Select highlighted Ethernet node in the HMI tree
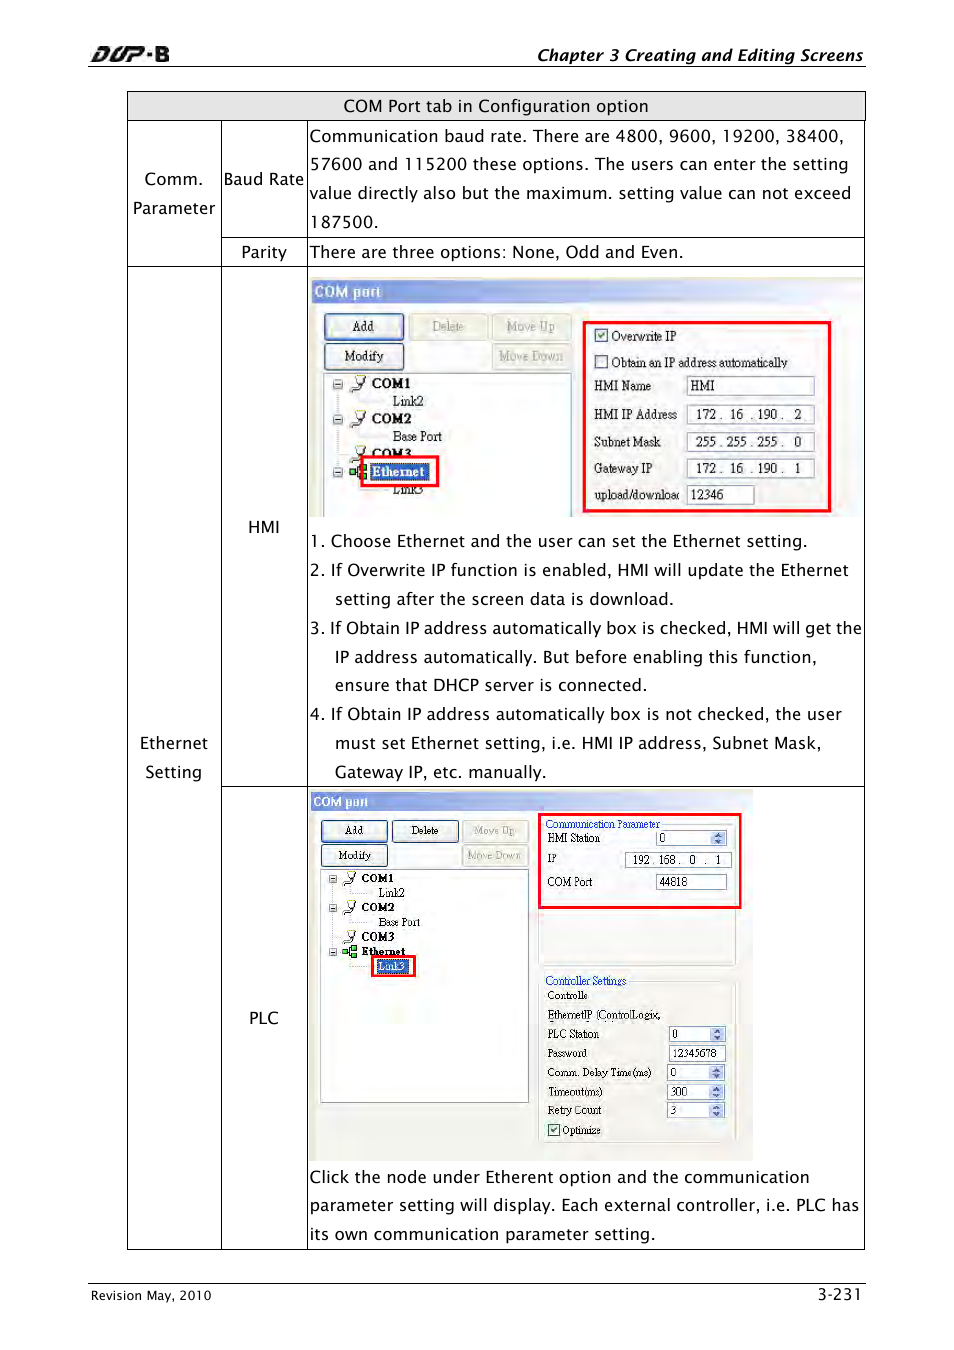Screen dimensions: 954x1350 coord(398,472)
